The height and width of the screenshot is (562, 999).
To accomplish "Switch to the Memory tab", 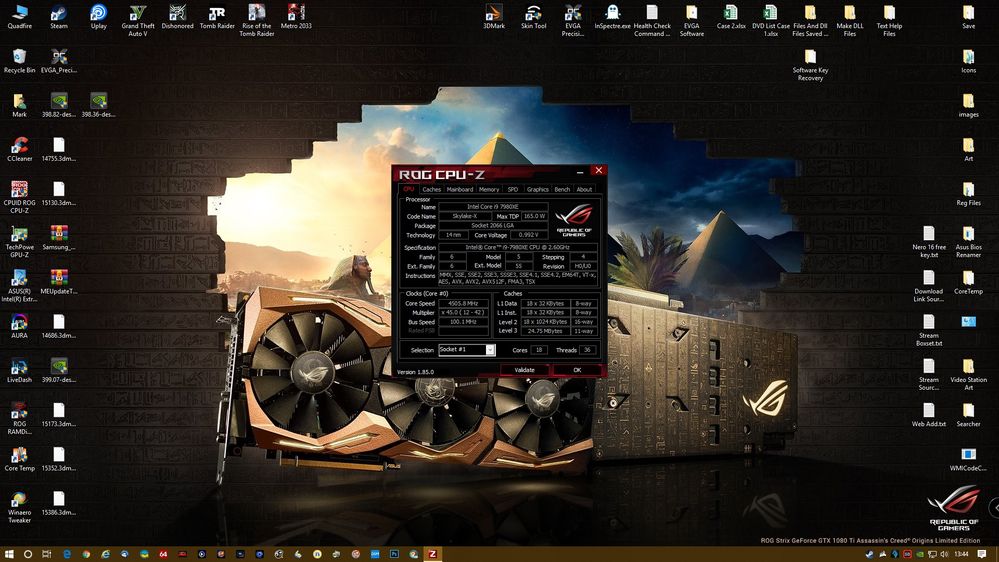I will (489, 189).
